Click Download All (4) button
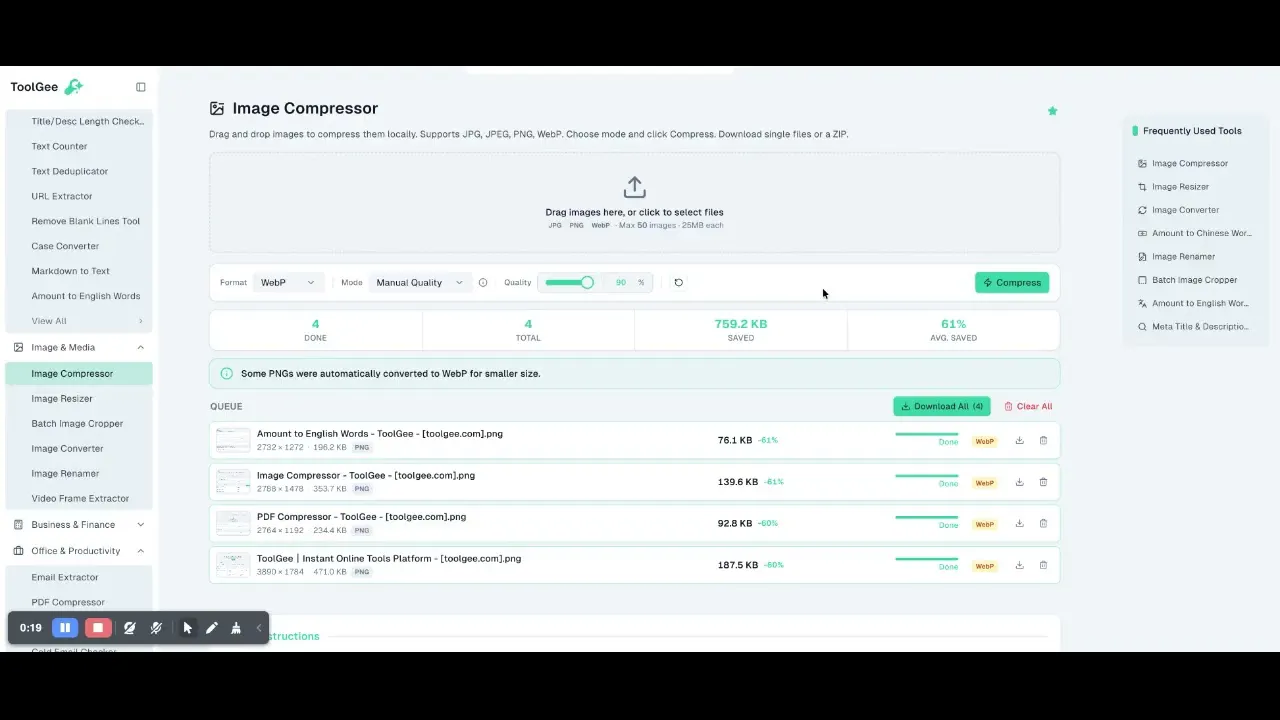The image size is (1280, 720). (x=941, y=406)
